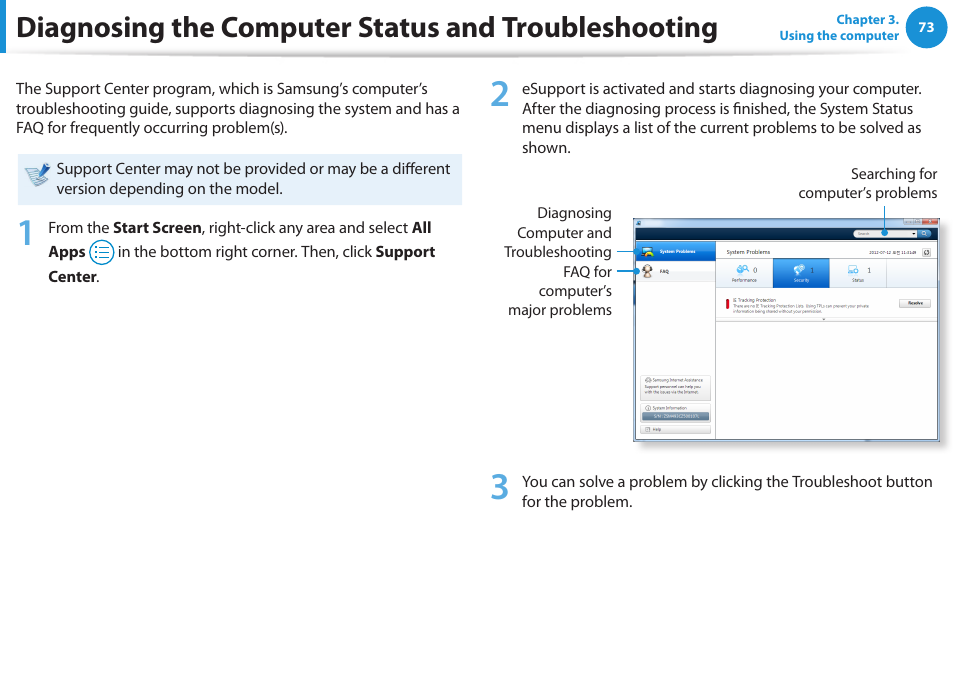Close the eSupport window
The height and width of the screenshot is (677, 954).
point(930,221)
